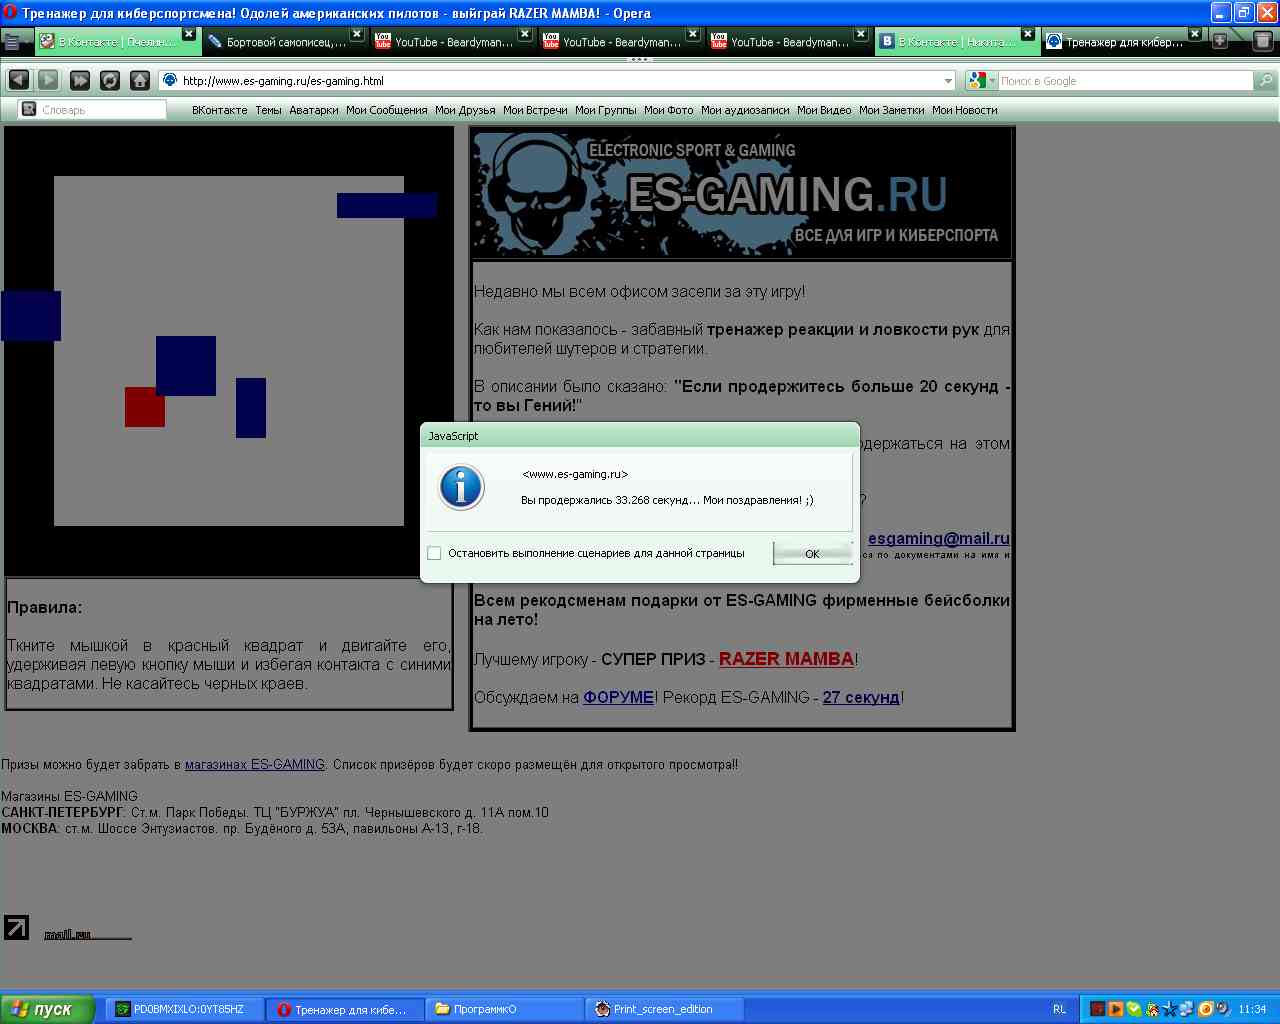This screenshot has height=1024, width=1280.
Task: Open Мои Друзья bookmark
Action: pyautogui.click(x=465, y=110)
